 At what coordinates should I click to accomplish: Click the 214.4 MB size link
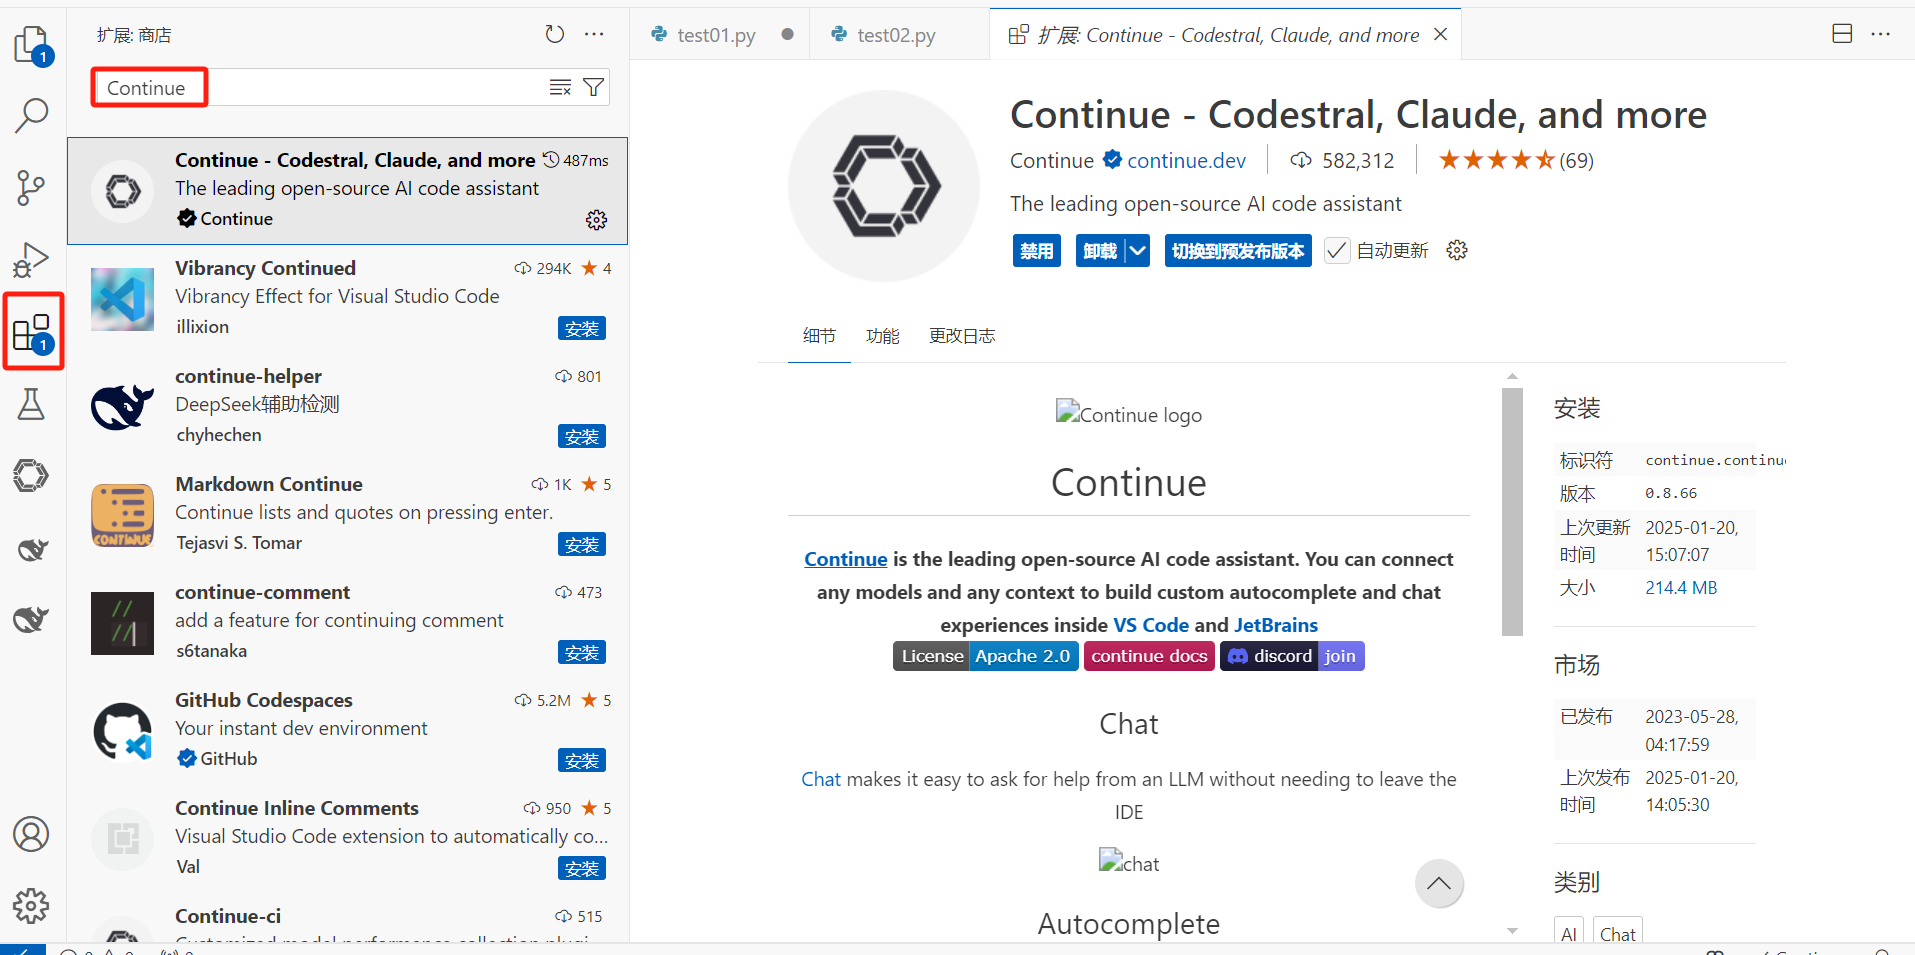point(1681,588)
